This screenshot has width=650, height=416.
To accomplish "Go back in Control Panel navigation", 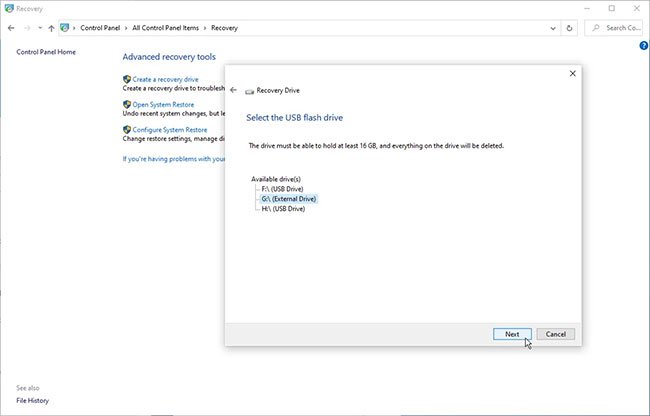I will pyautogui.click(x=11, y=28).
